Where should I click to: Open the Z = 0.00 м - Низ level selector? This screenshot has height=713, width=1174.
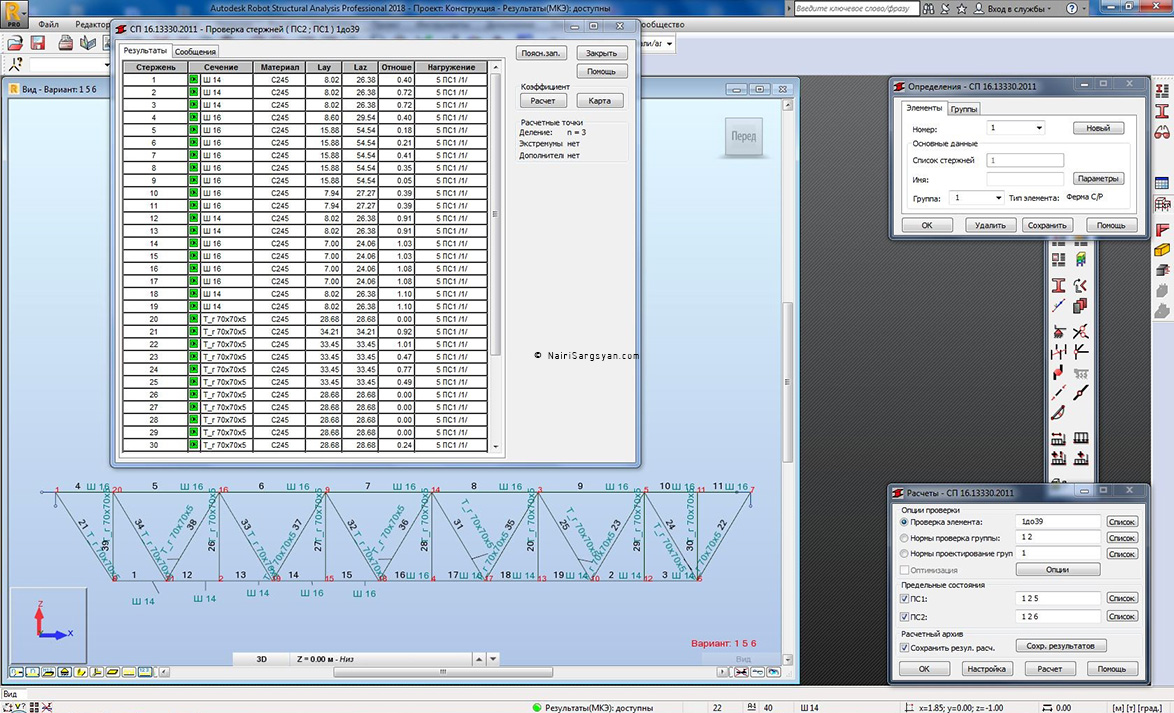pos(380,659)
